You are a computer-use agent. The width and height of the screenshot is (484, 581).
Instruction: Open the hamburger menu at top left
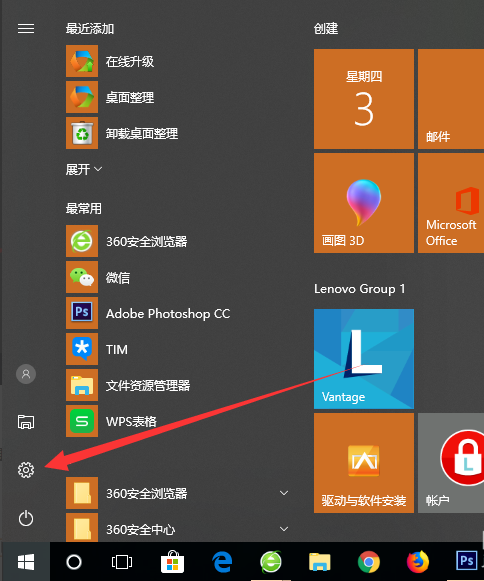point(26,29)
